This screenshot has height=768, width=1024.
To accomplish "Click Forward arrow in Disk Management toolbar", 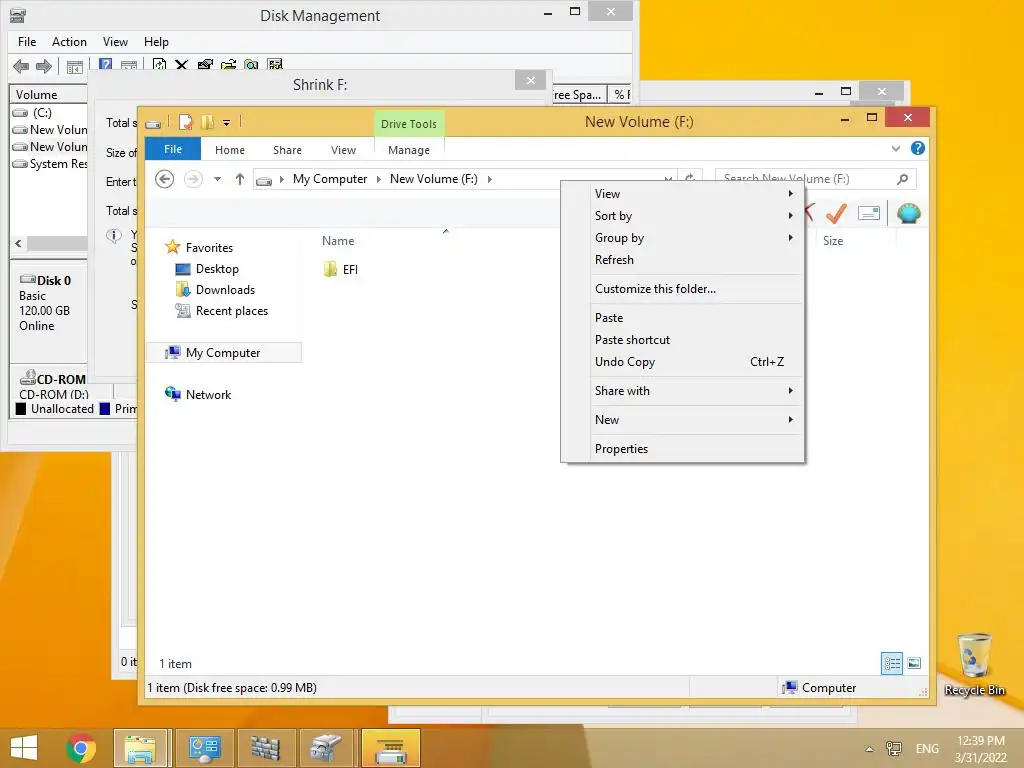I will pyautogui.click(x=44, y=66).
